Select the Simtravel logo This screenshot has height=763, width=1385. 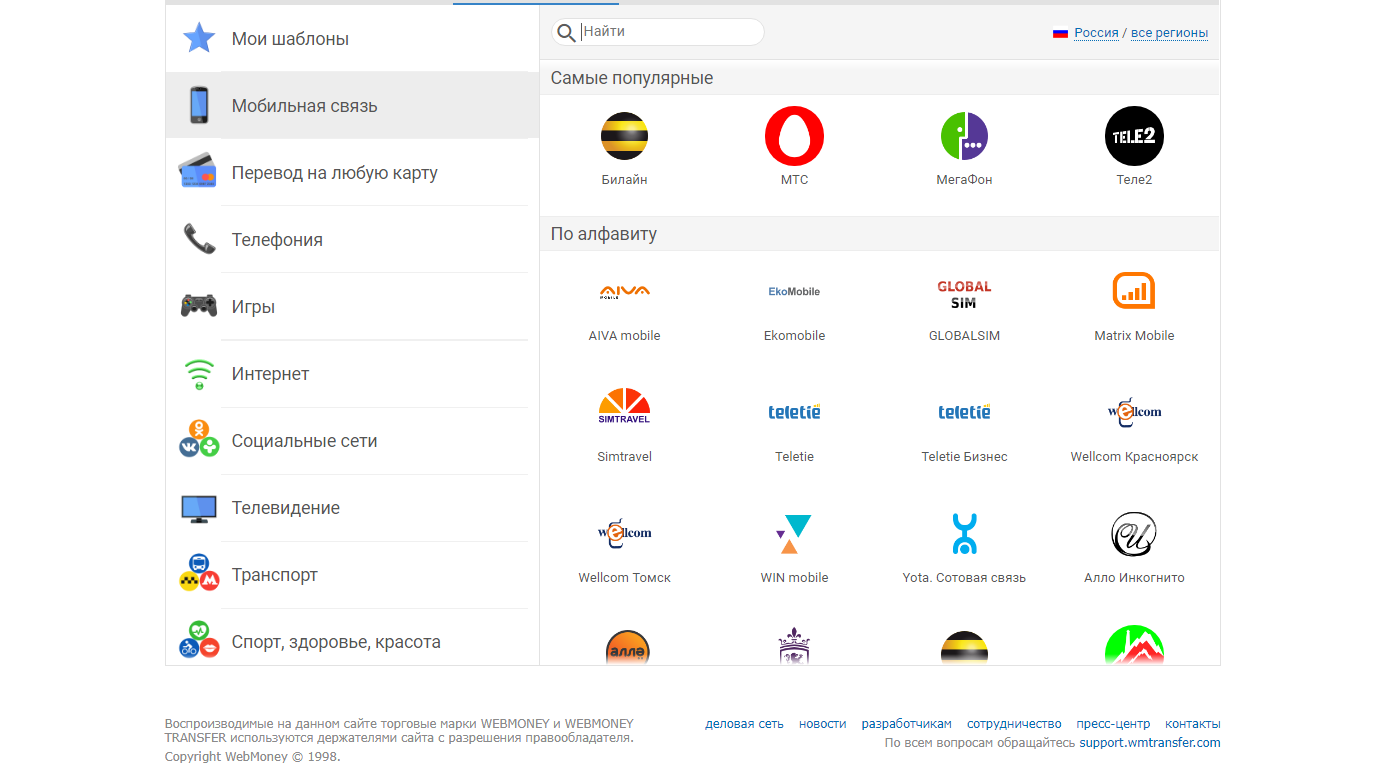624,406
